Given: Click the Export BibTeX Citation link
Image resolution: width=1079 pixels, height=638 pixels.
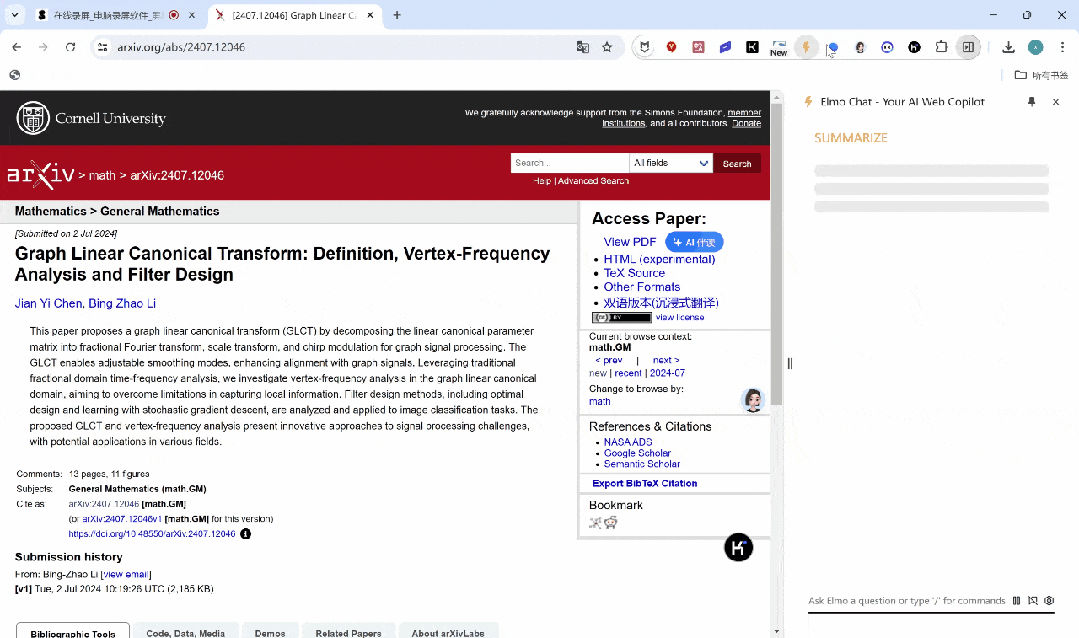Looking at the screenshot, I should click(x=645, y=483).
